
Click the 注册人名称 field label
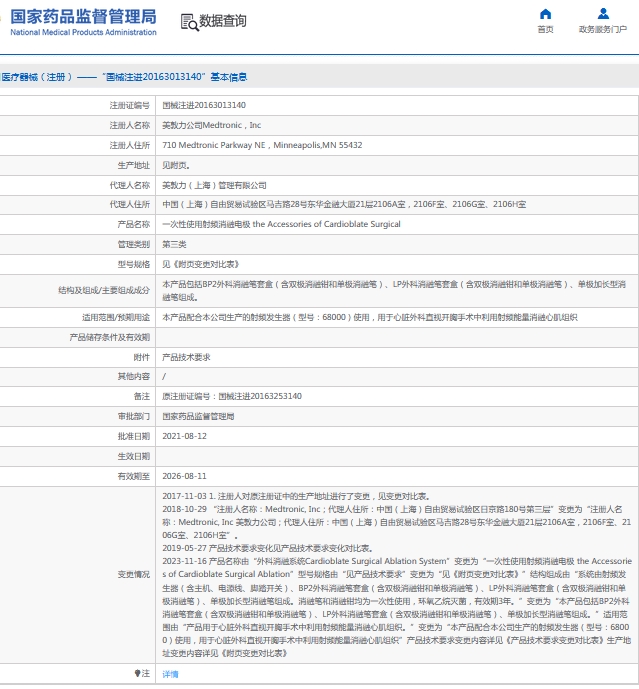click(x=130, y=126)
